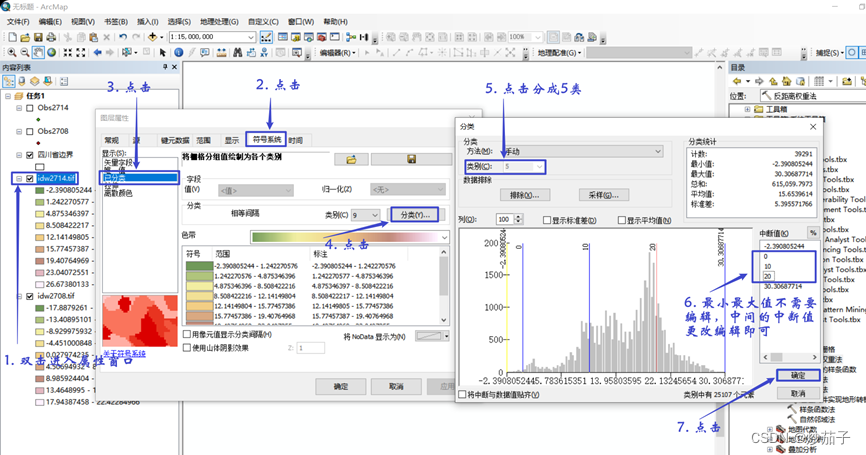Choose the Select Elements arrow tool
The image size is (866, 455).
(162, 52)
